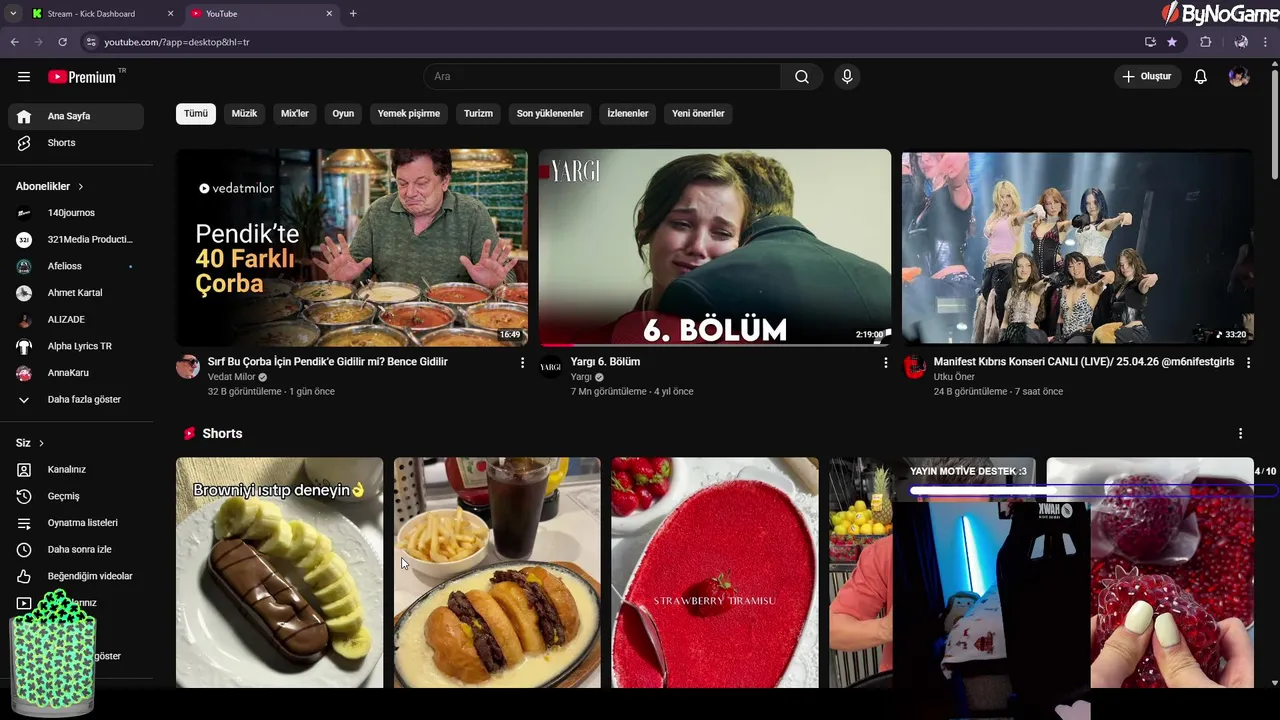Expand the Siz section chevron
The height and width of the screenshot is (720, 1280).
pyautogui.click(x=41, y=443)
